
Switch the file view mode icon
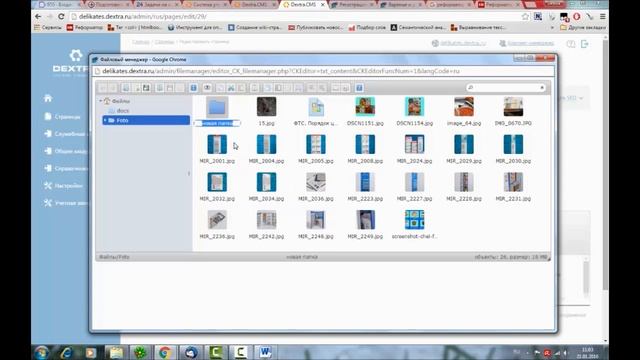pyautogui.click(x=336, y=88)
